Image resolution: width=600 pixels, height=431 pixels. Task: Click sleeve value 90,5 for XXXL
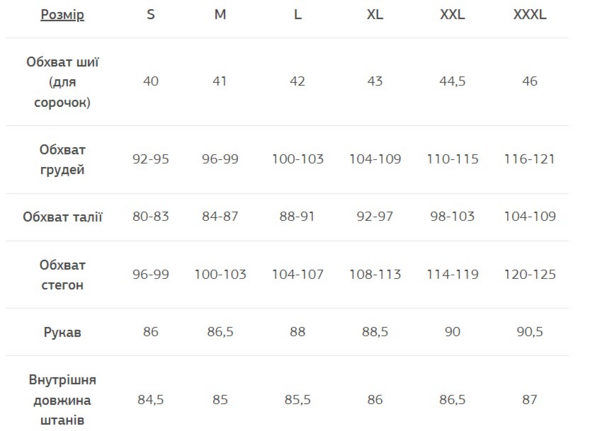click(530, 331)
